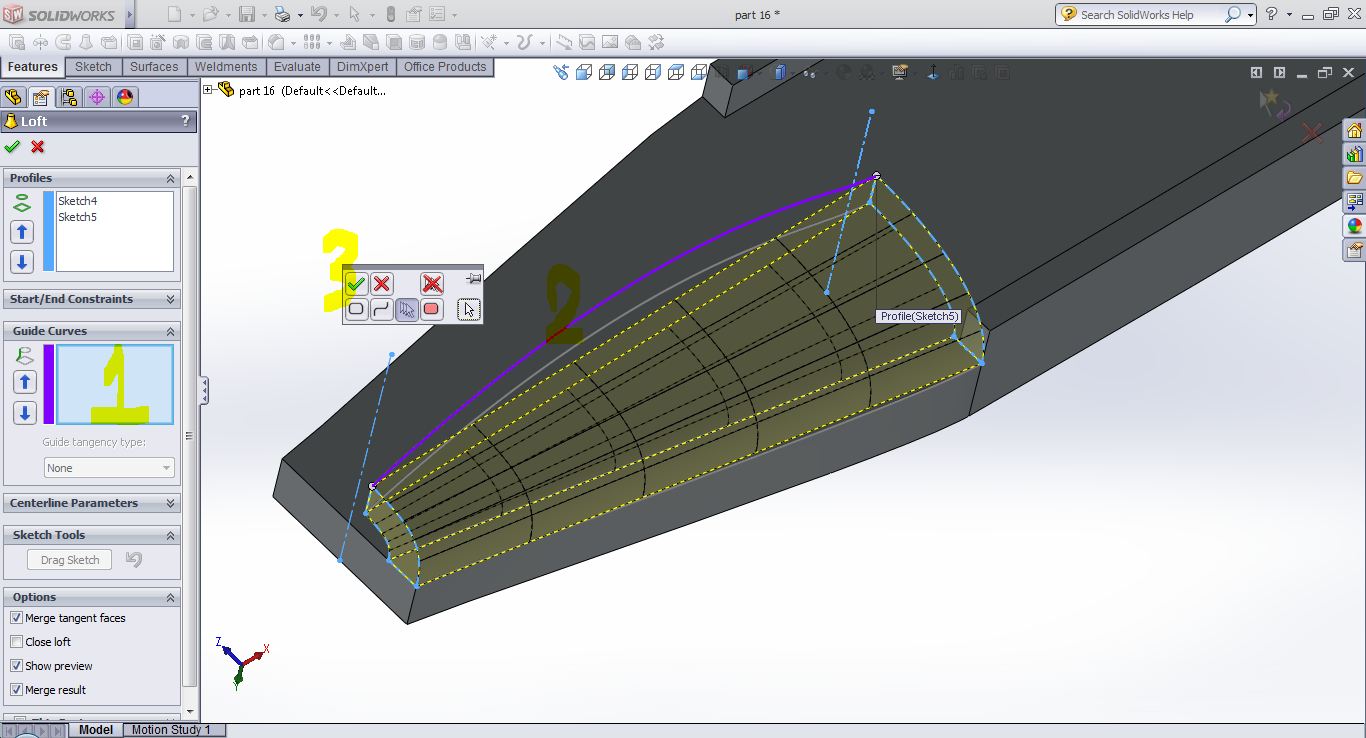Click the Print icon in top toolbar

(x=282, y=14)
